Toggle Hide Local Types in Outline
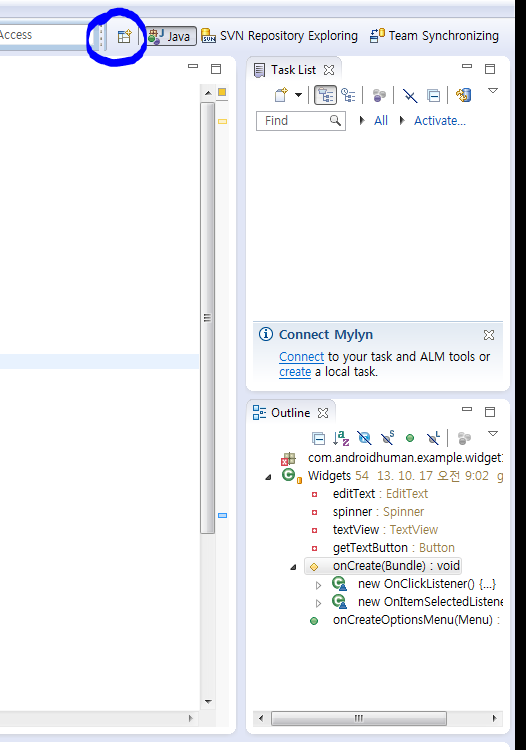This screenshot has height=750, width=526. 433,437
